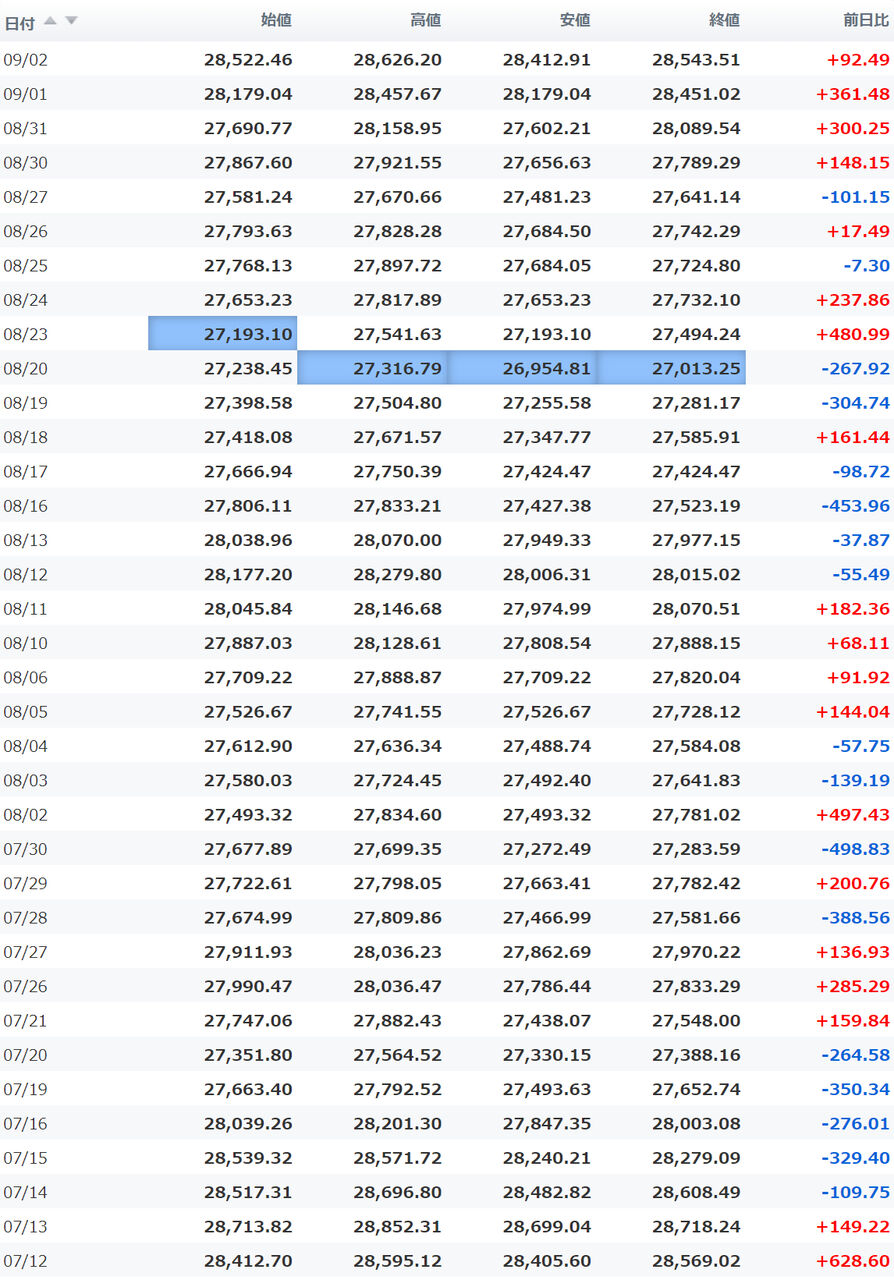Select opening price 27,666.94 on 08/17

coord(248,472)
